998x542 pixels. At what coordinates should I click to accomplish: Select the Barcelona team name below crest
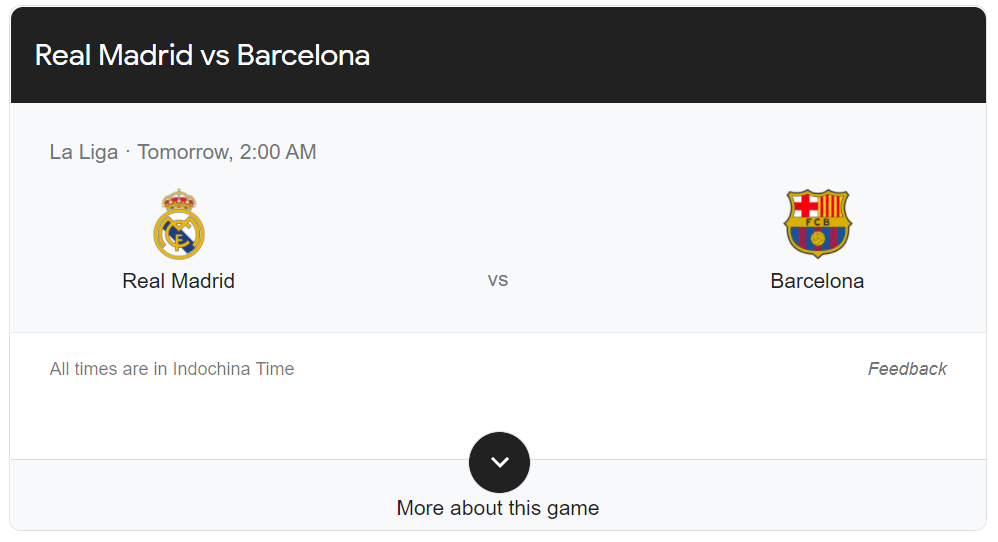(x=817, y=281)
